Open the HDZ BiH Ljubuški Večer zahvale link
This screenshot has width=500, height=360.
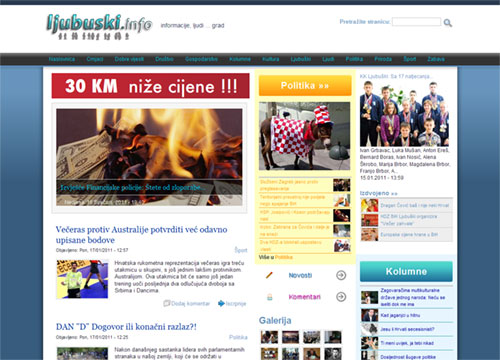pyautogui.click(x=409, y=220)
